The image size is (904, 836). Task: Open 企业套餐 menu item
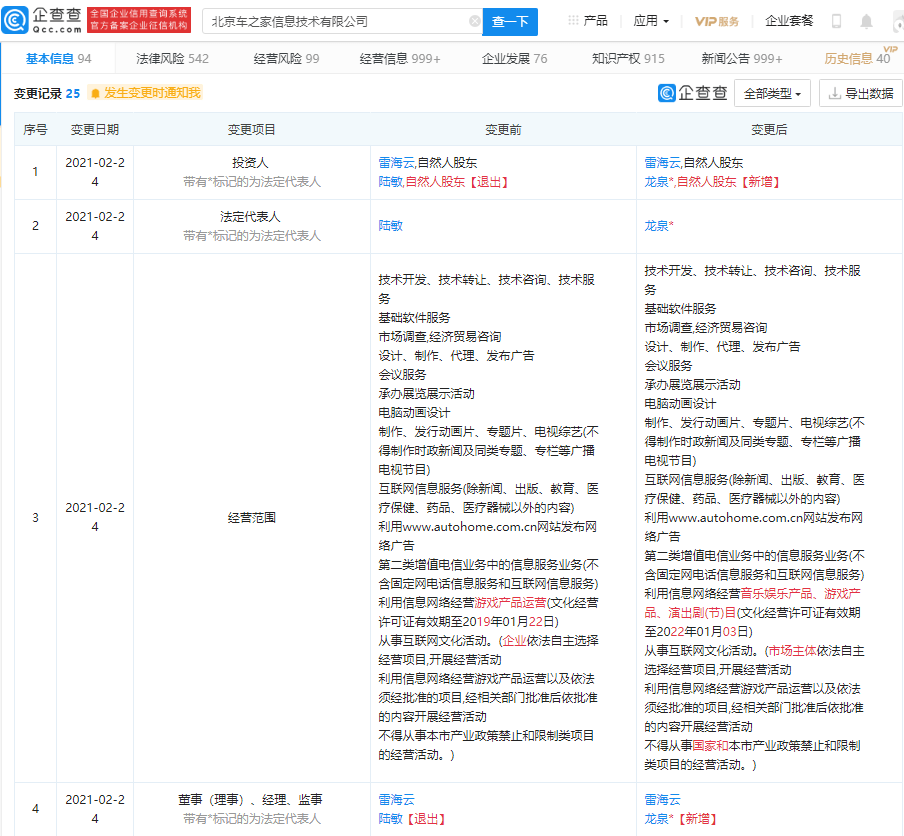pos(789,21)
